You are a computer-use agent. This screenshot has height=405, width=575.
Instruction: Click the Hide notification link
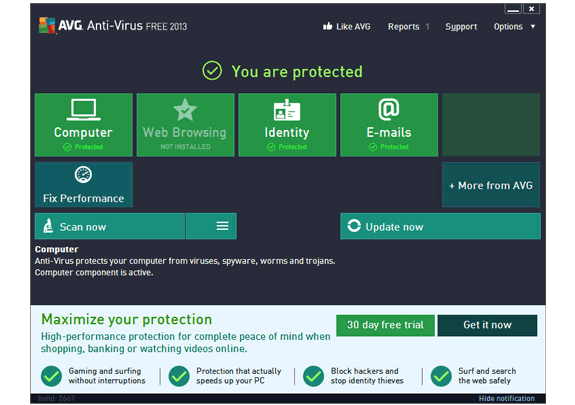506,398
